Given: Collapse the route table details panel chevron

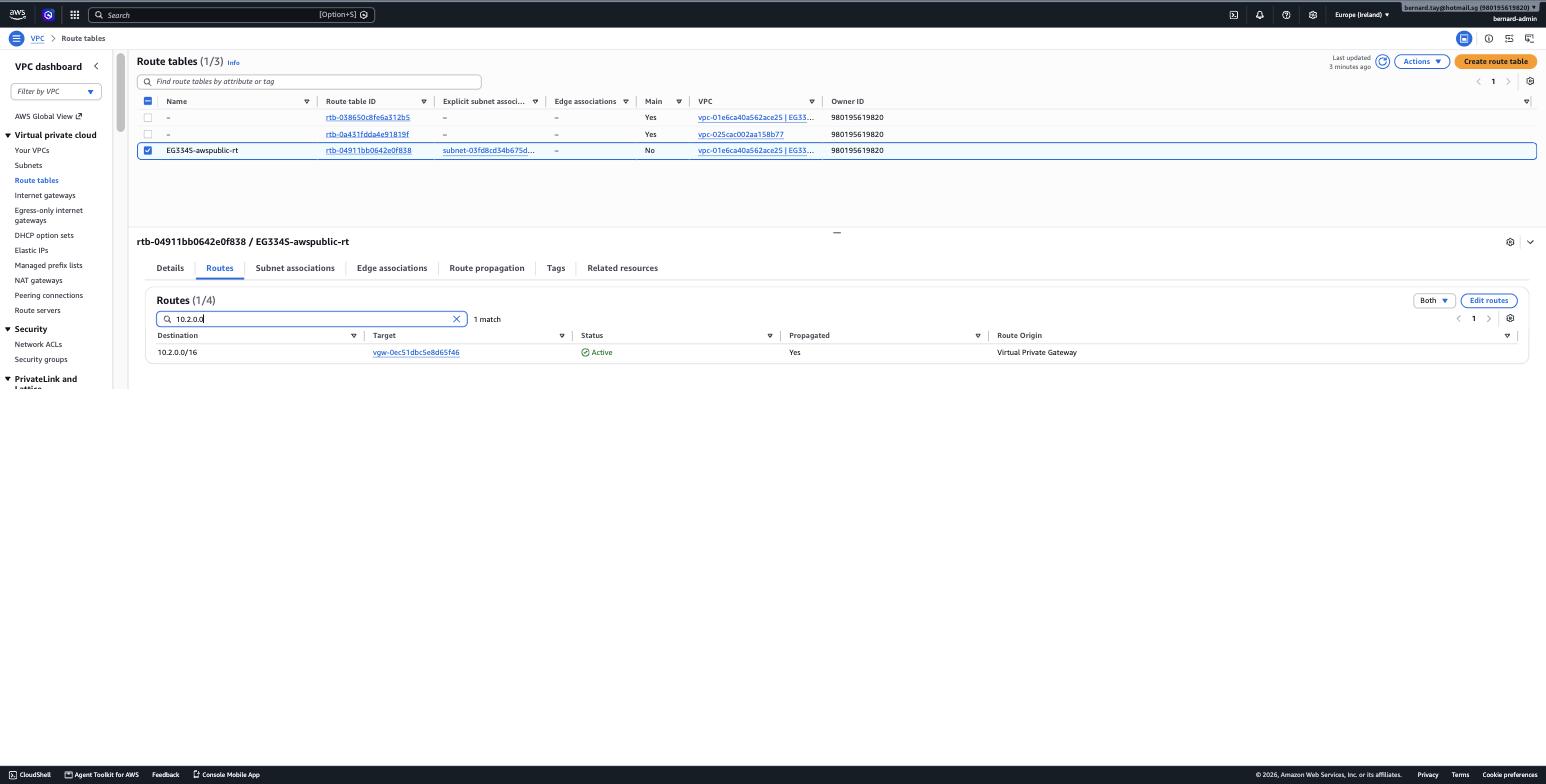Looking at the screenshot, I should tap(1530, 242).
